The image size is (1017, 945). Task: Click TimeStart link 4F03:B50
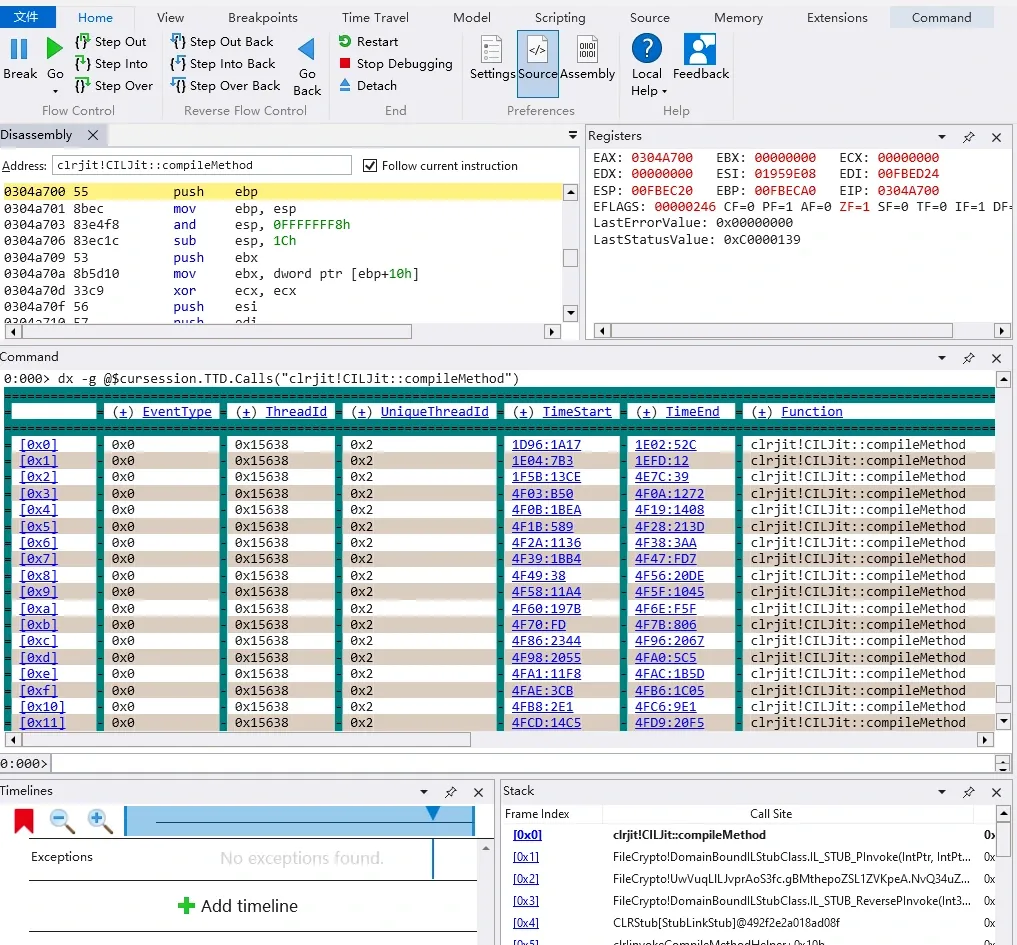tap(542, 494)
